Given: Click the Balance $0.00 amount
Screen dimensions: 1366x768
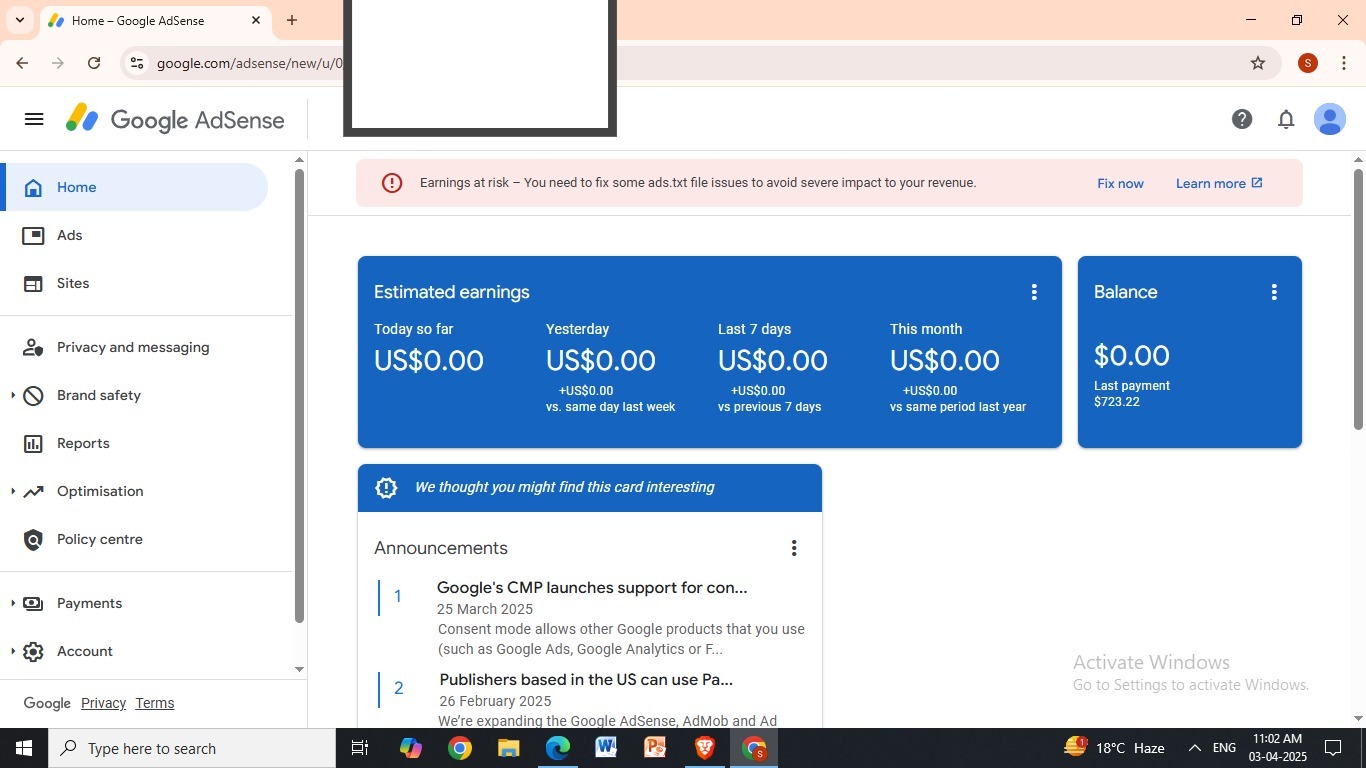Looking at the screenshot, I should pyautogui.click(x=1132, y=355).
